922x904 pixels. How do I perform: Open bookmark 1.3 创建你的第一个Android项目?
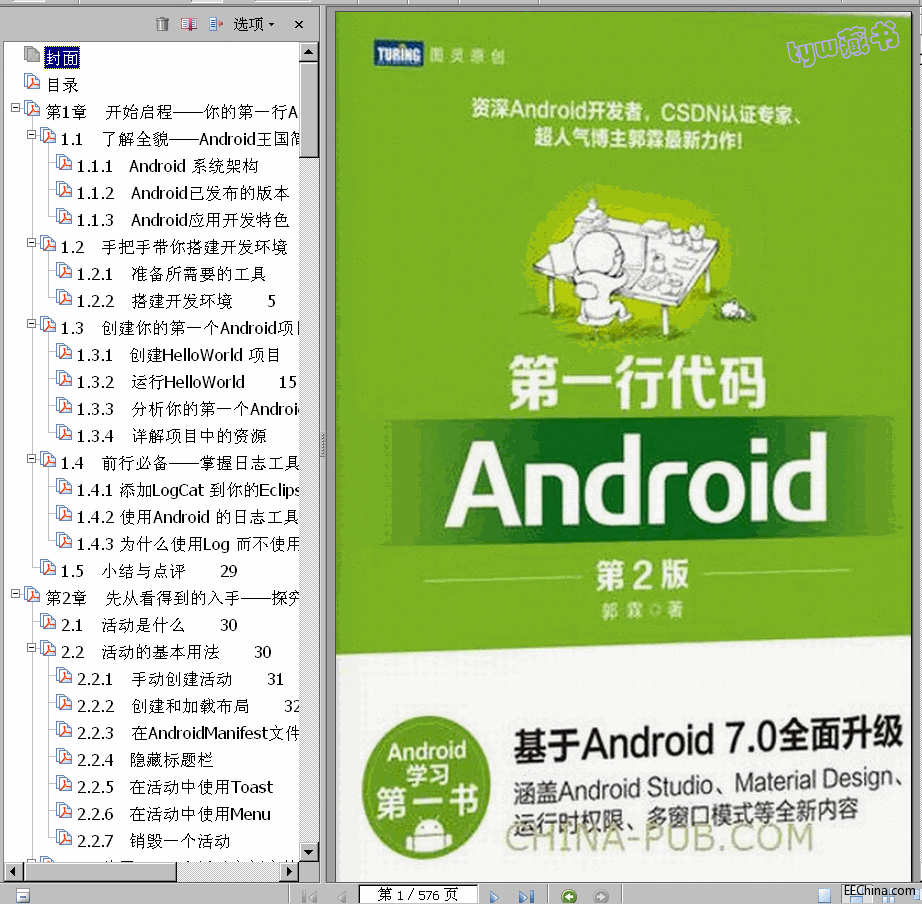(x=180, y=328)
